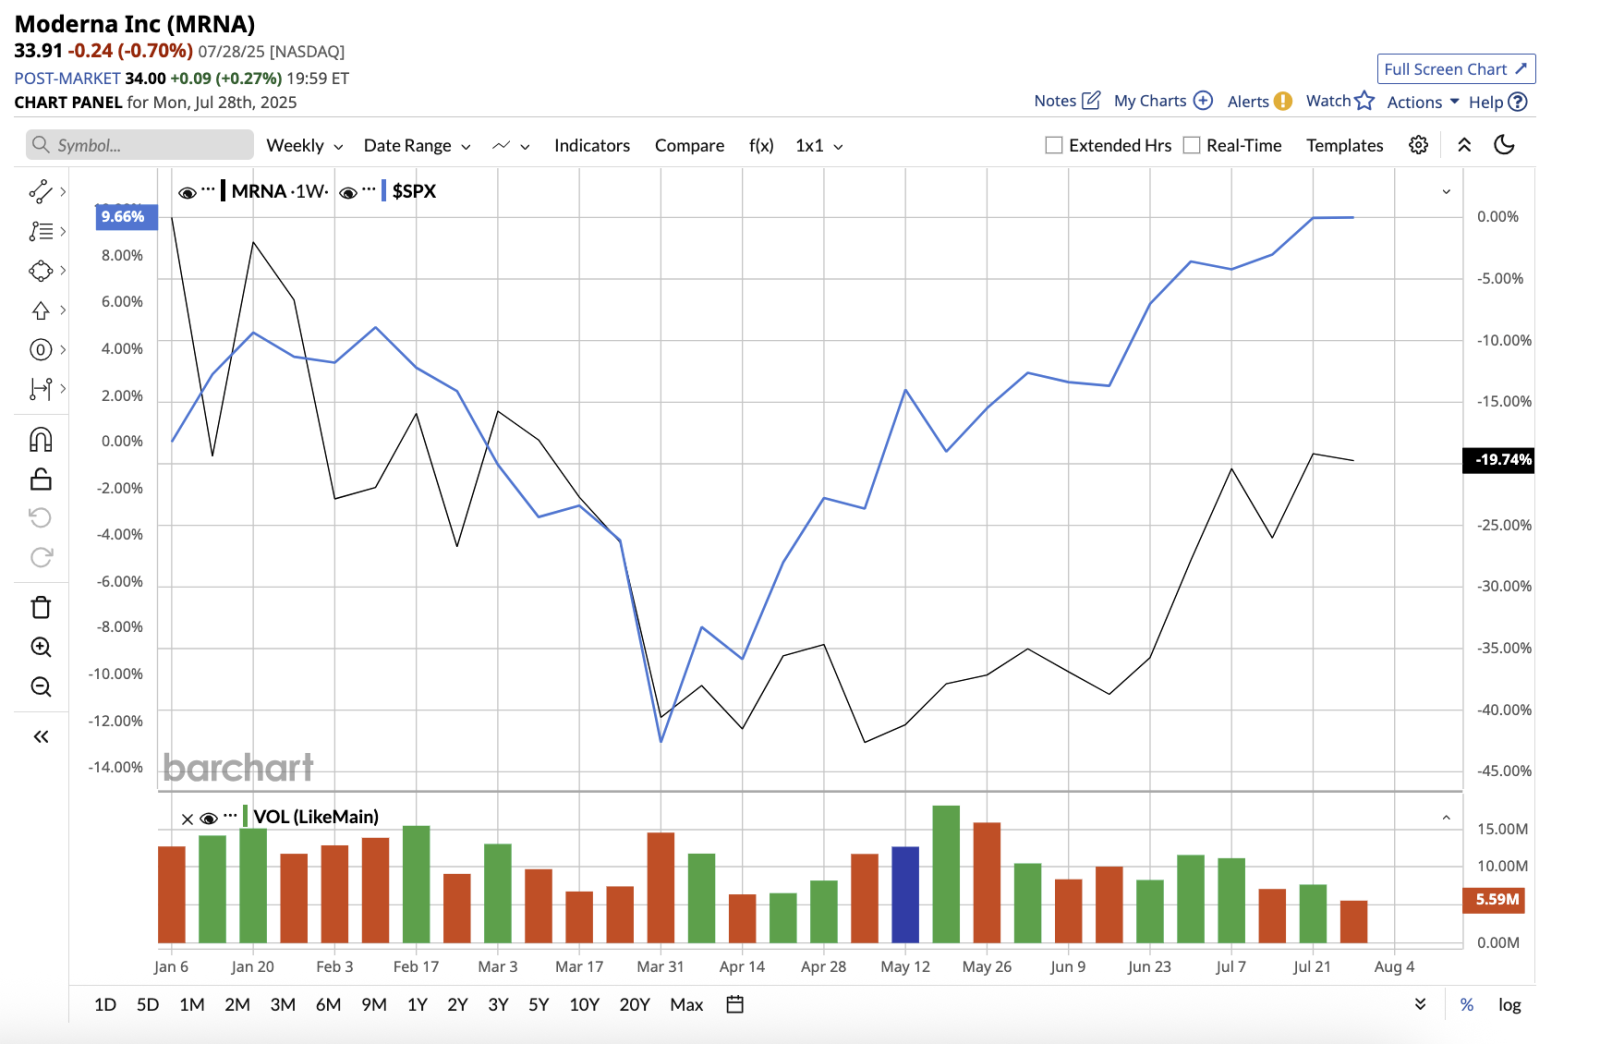Add MRNA to Watch list star

coord(1365,100)
